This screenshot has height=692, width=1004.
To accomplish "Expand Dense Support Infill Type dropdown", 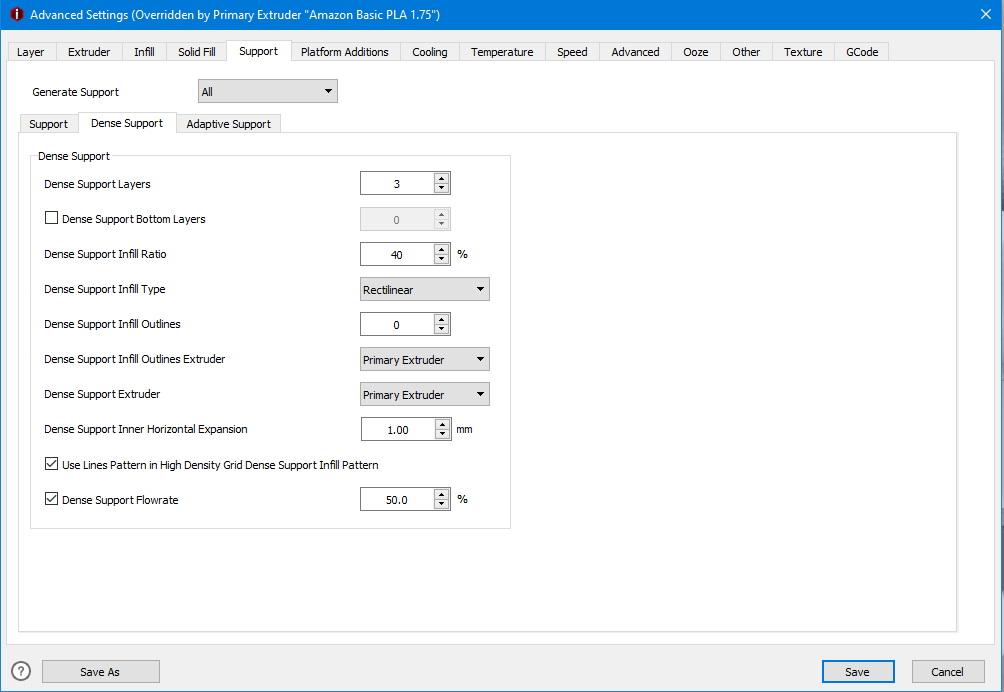I will (424, 290).
